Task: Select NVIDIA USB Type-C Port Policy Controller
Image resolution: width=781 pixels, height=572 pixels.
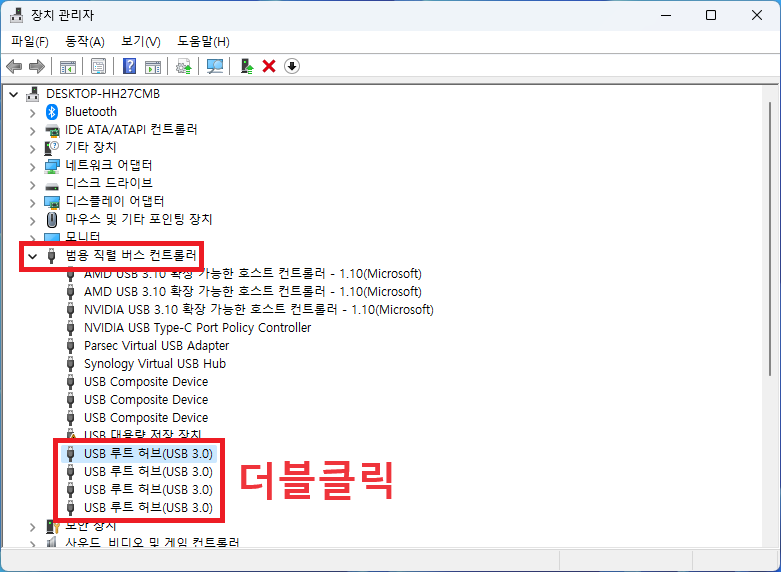Action: click(x=197, y=327)
